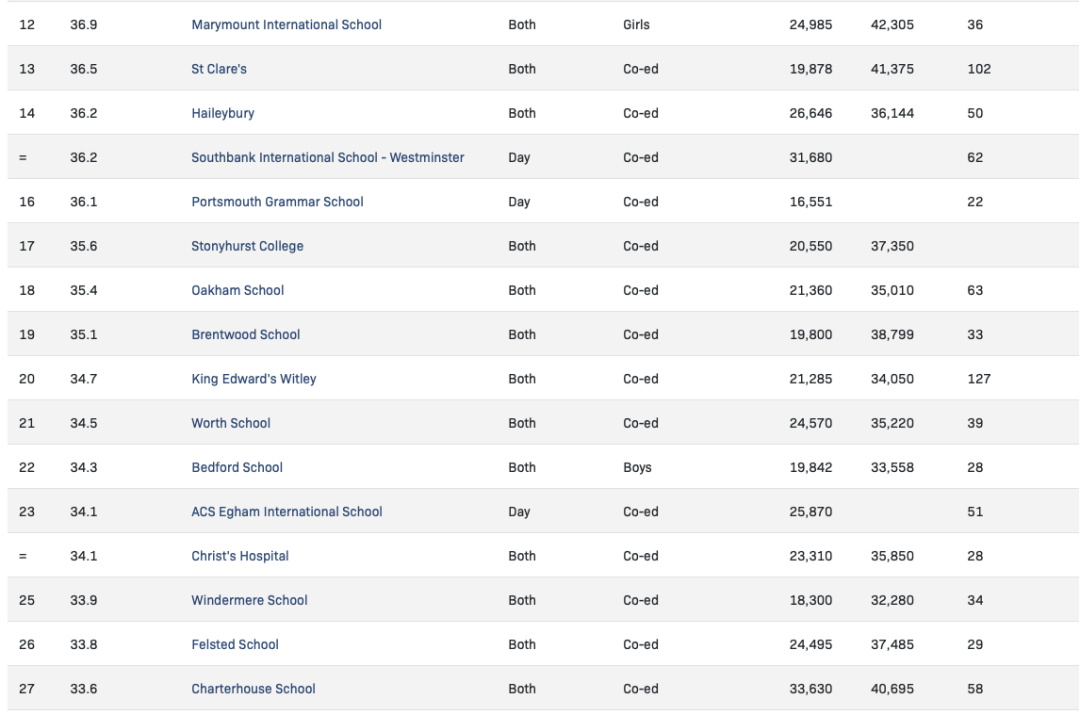1080x715 pixels.
Task: Select Christ's Hospital link
Action: click(x=240, y=556)
